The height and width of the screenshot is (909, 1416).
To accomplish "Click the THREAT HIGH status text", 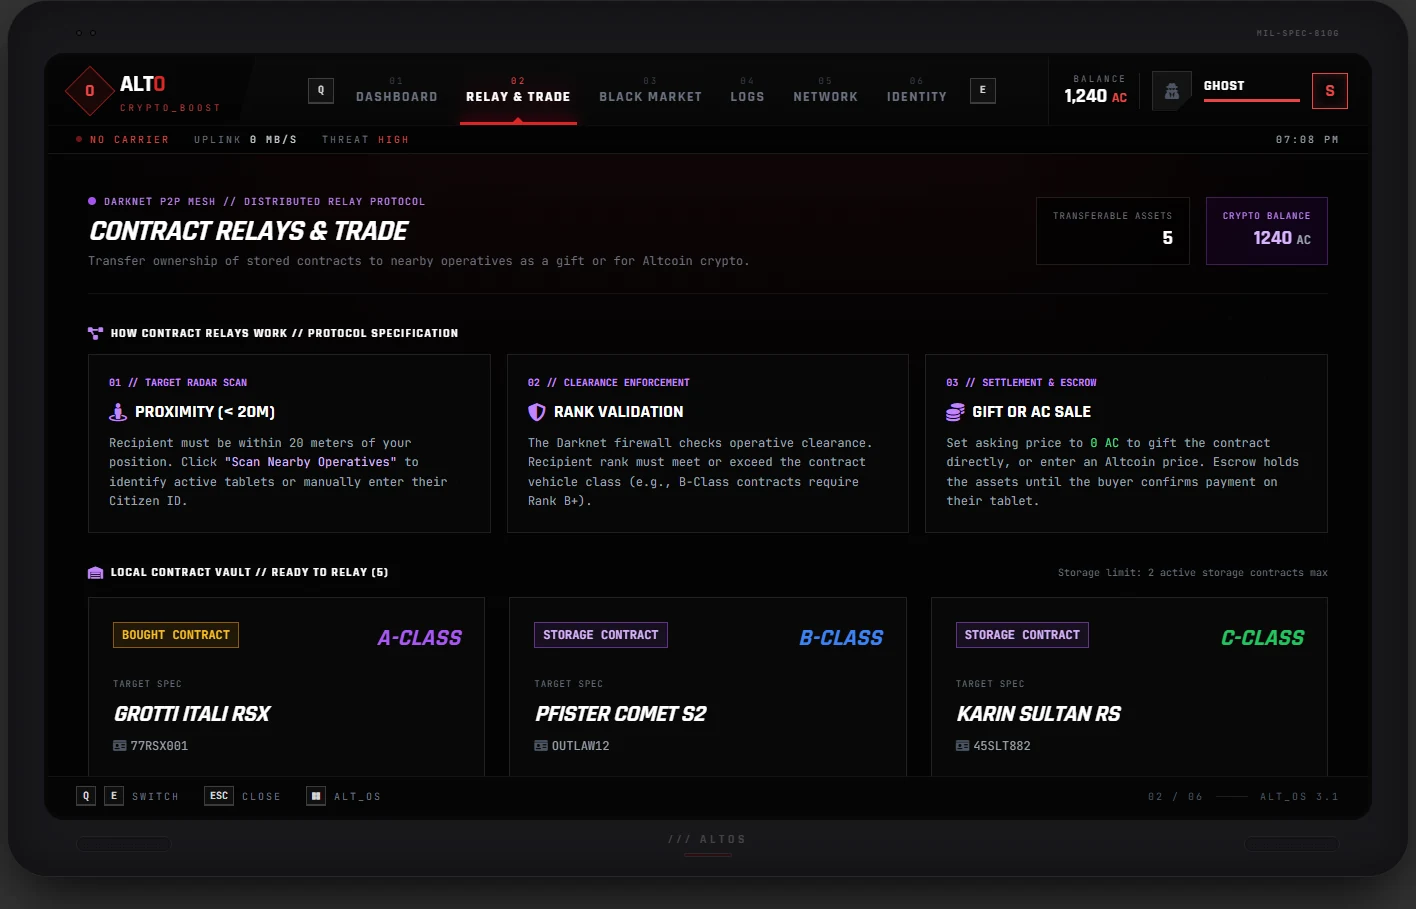I will 365,140.
